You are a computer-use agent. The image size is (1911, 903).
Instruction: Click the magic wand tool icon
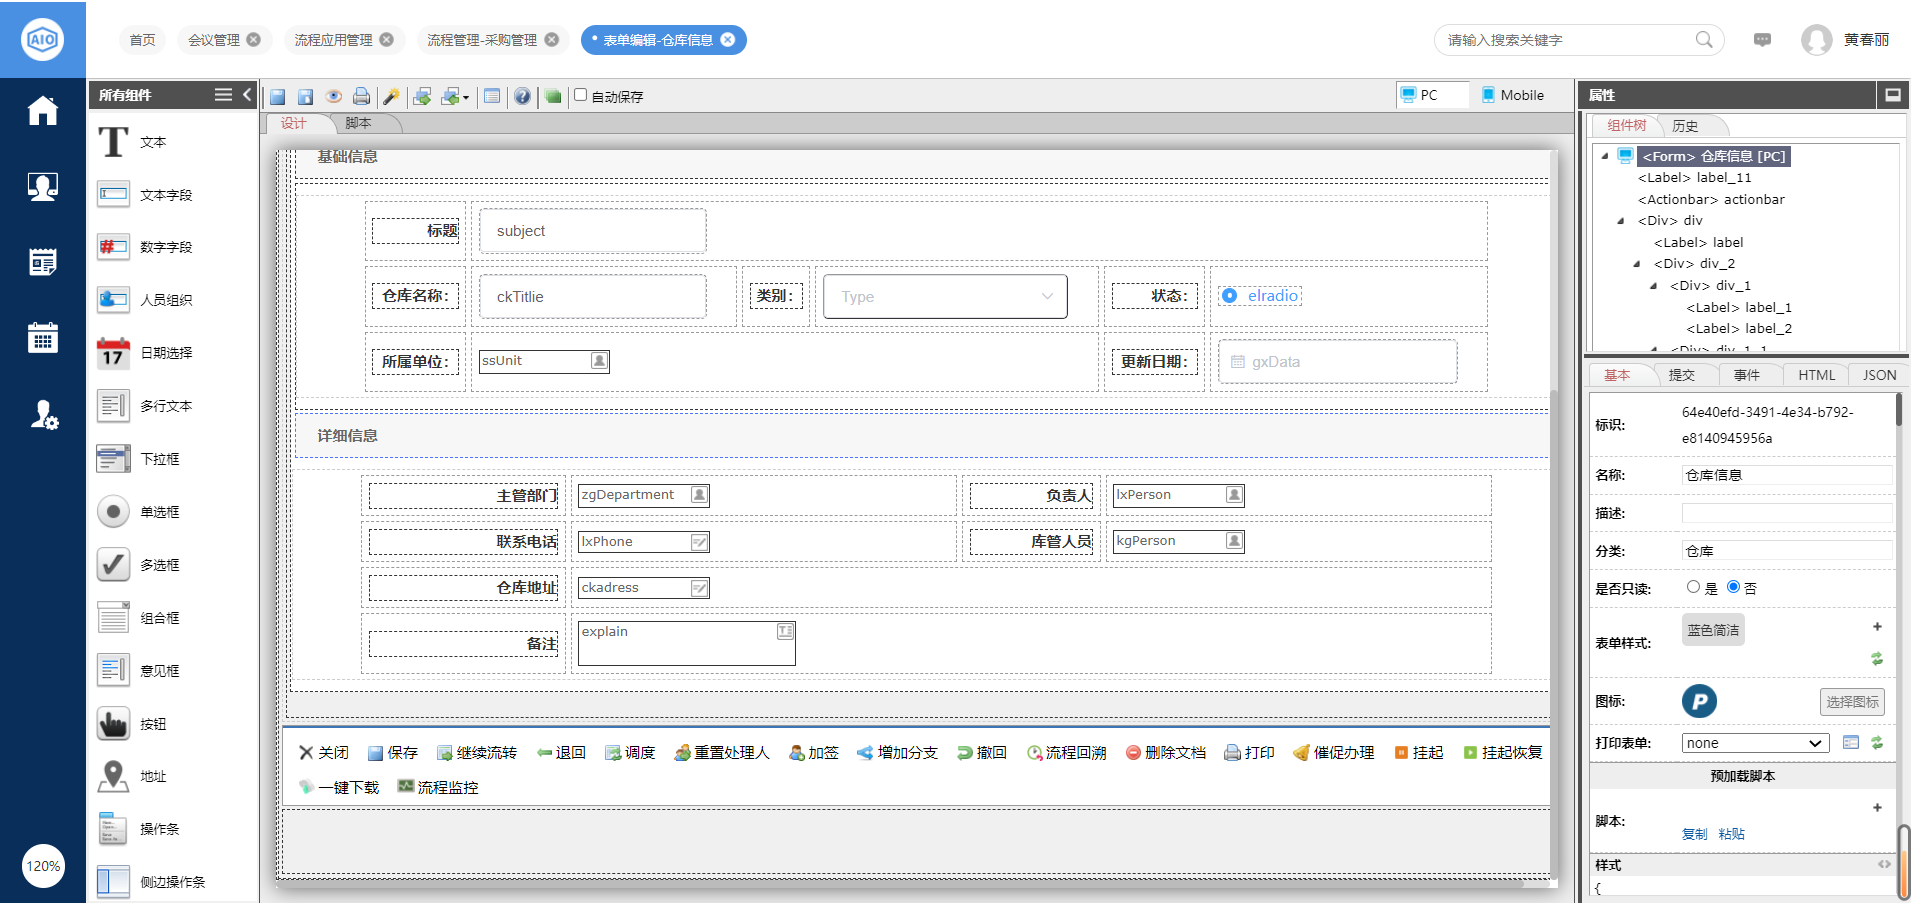tap(391, 96)
